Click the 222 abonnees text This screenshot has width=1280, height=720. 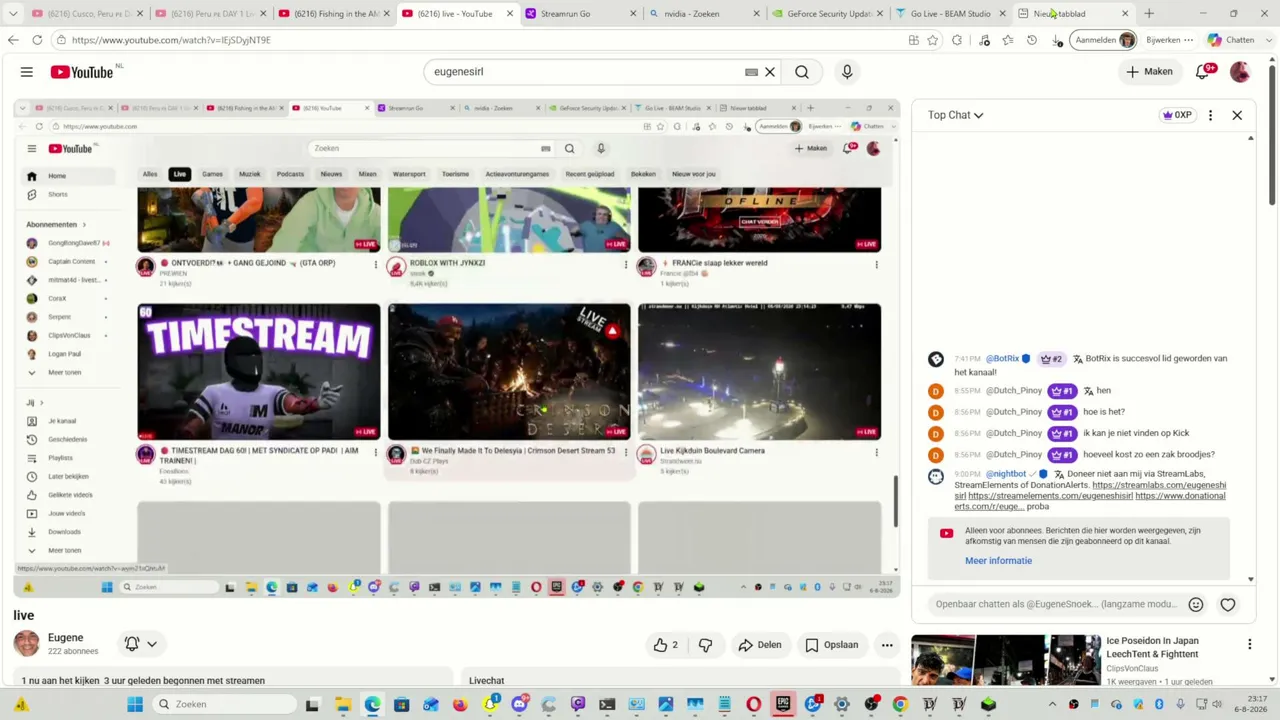tap(73, 651)
